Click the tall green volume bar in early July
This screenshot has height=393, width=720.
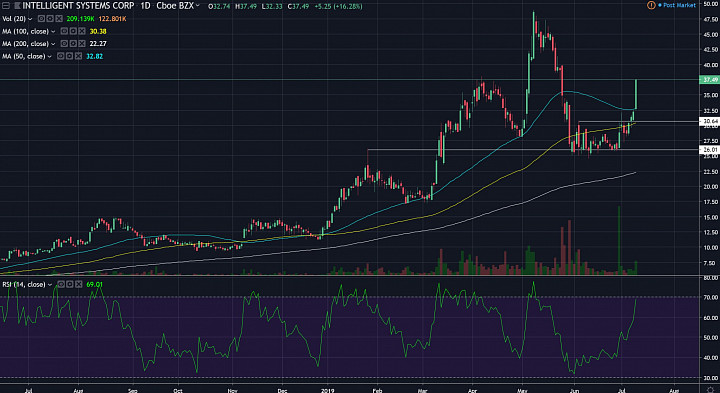point(619,241)
